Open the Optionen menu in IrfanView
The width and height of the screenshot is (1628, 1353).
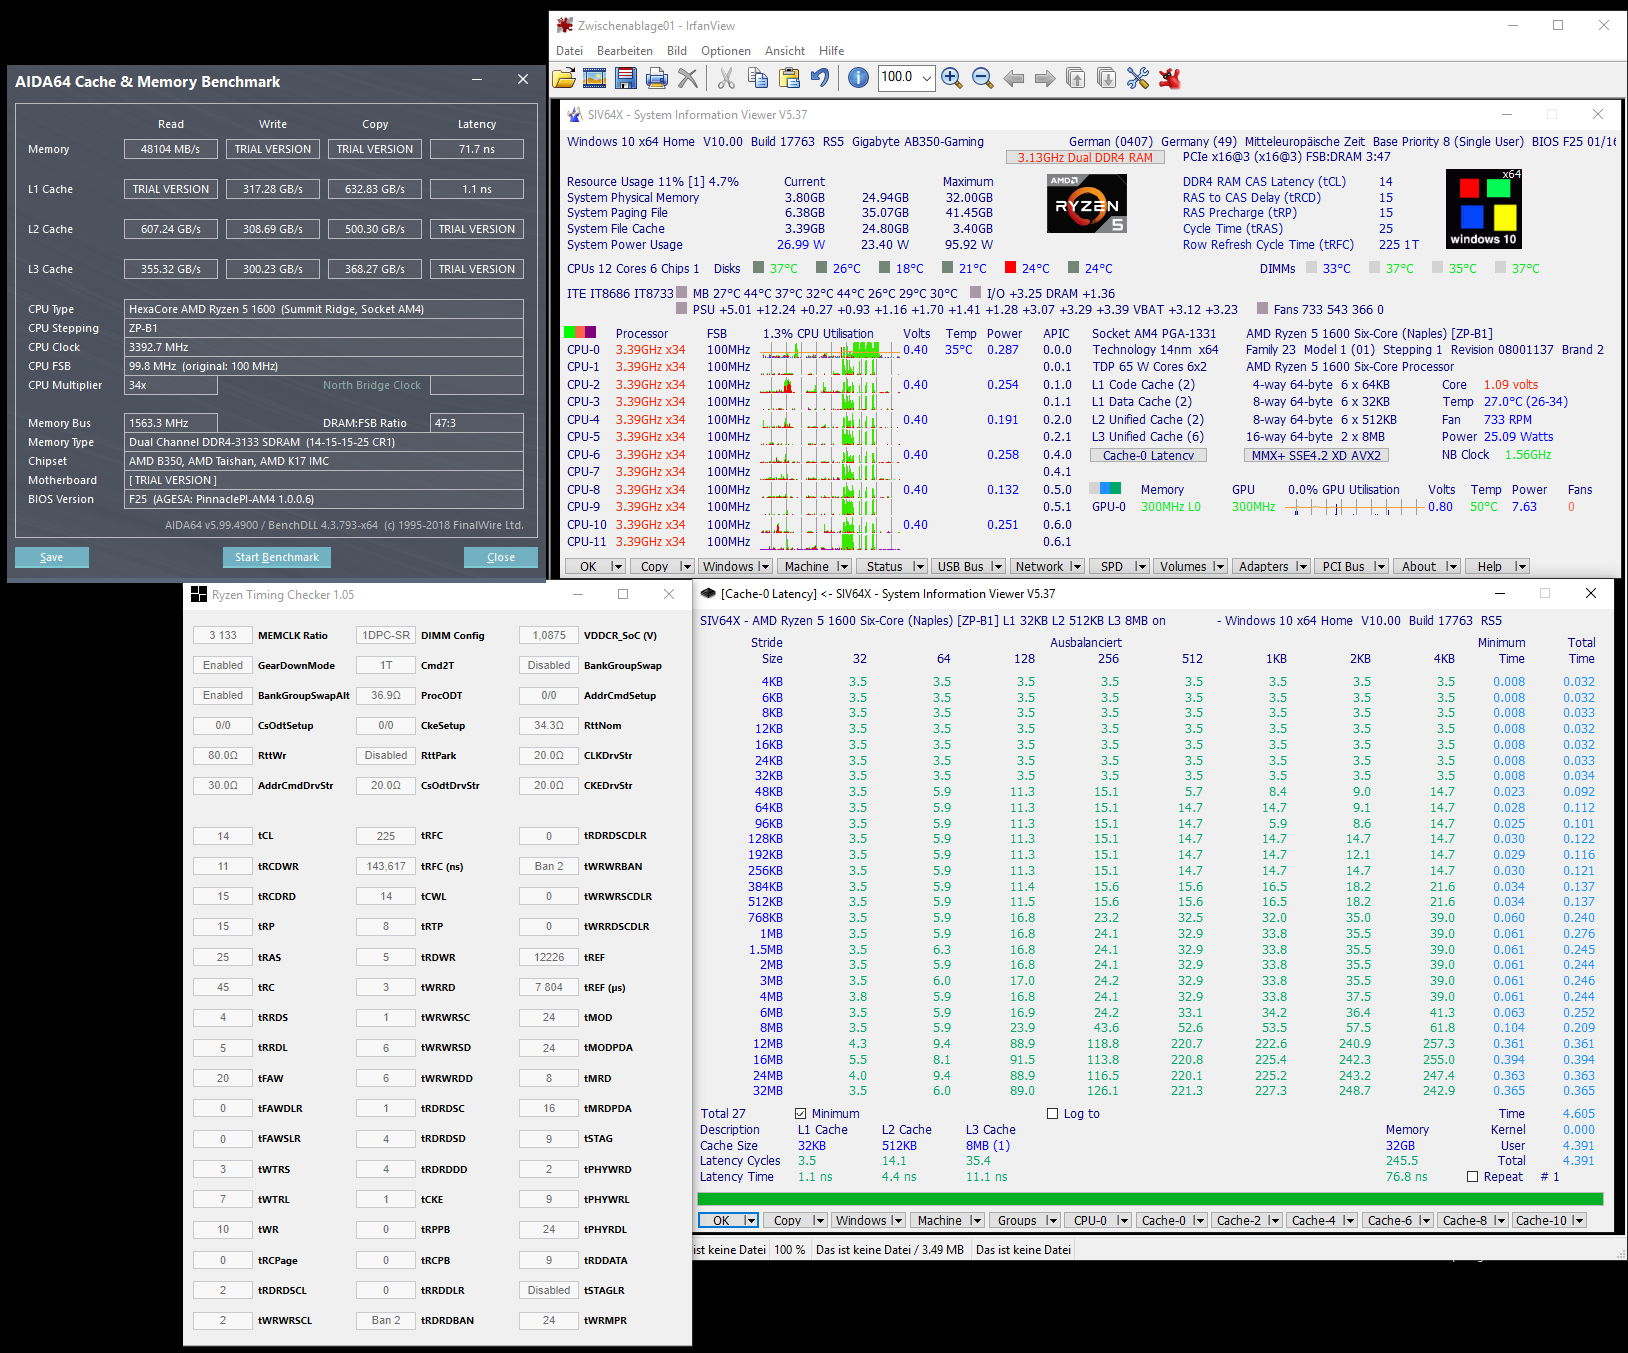point(726,51)
